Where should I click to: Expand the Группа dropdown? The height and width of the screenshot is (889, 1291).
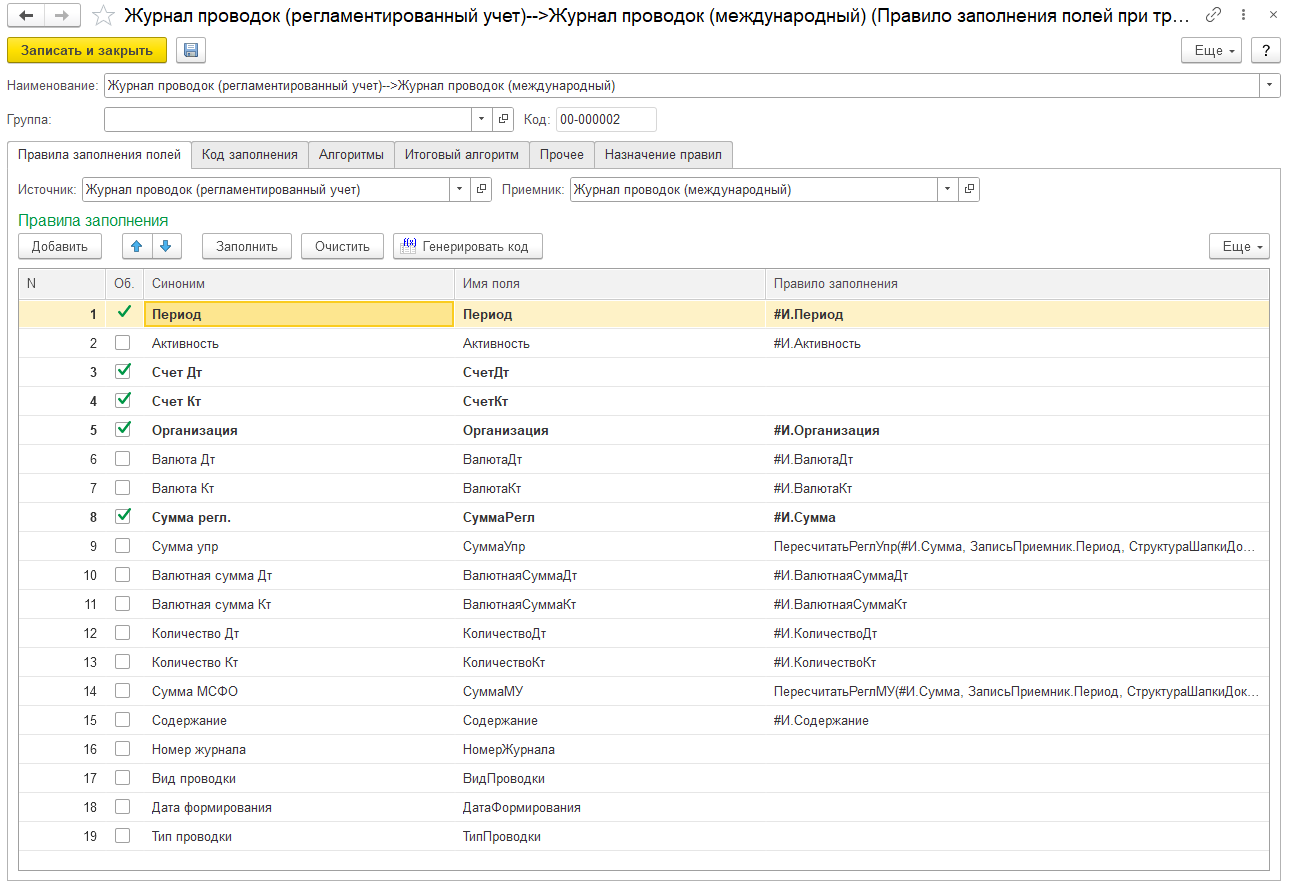click(482, 119)
